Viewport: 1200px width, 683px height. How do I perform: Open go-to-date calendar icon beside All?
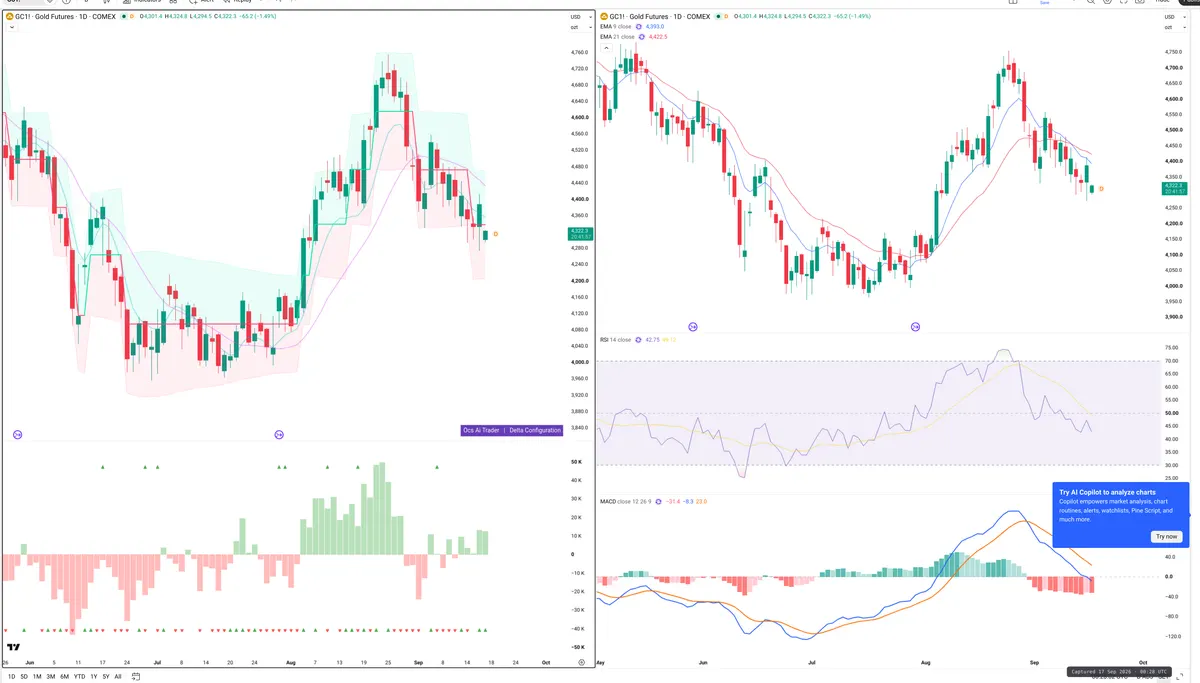coord(136,676)
